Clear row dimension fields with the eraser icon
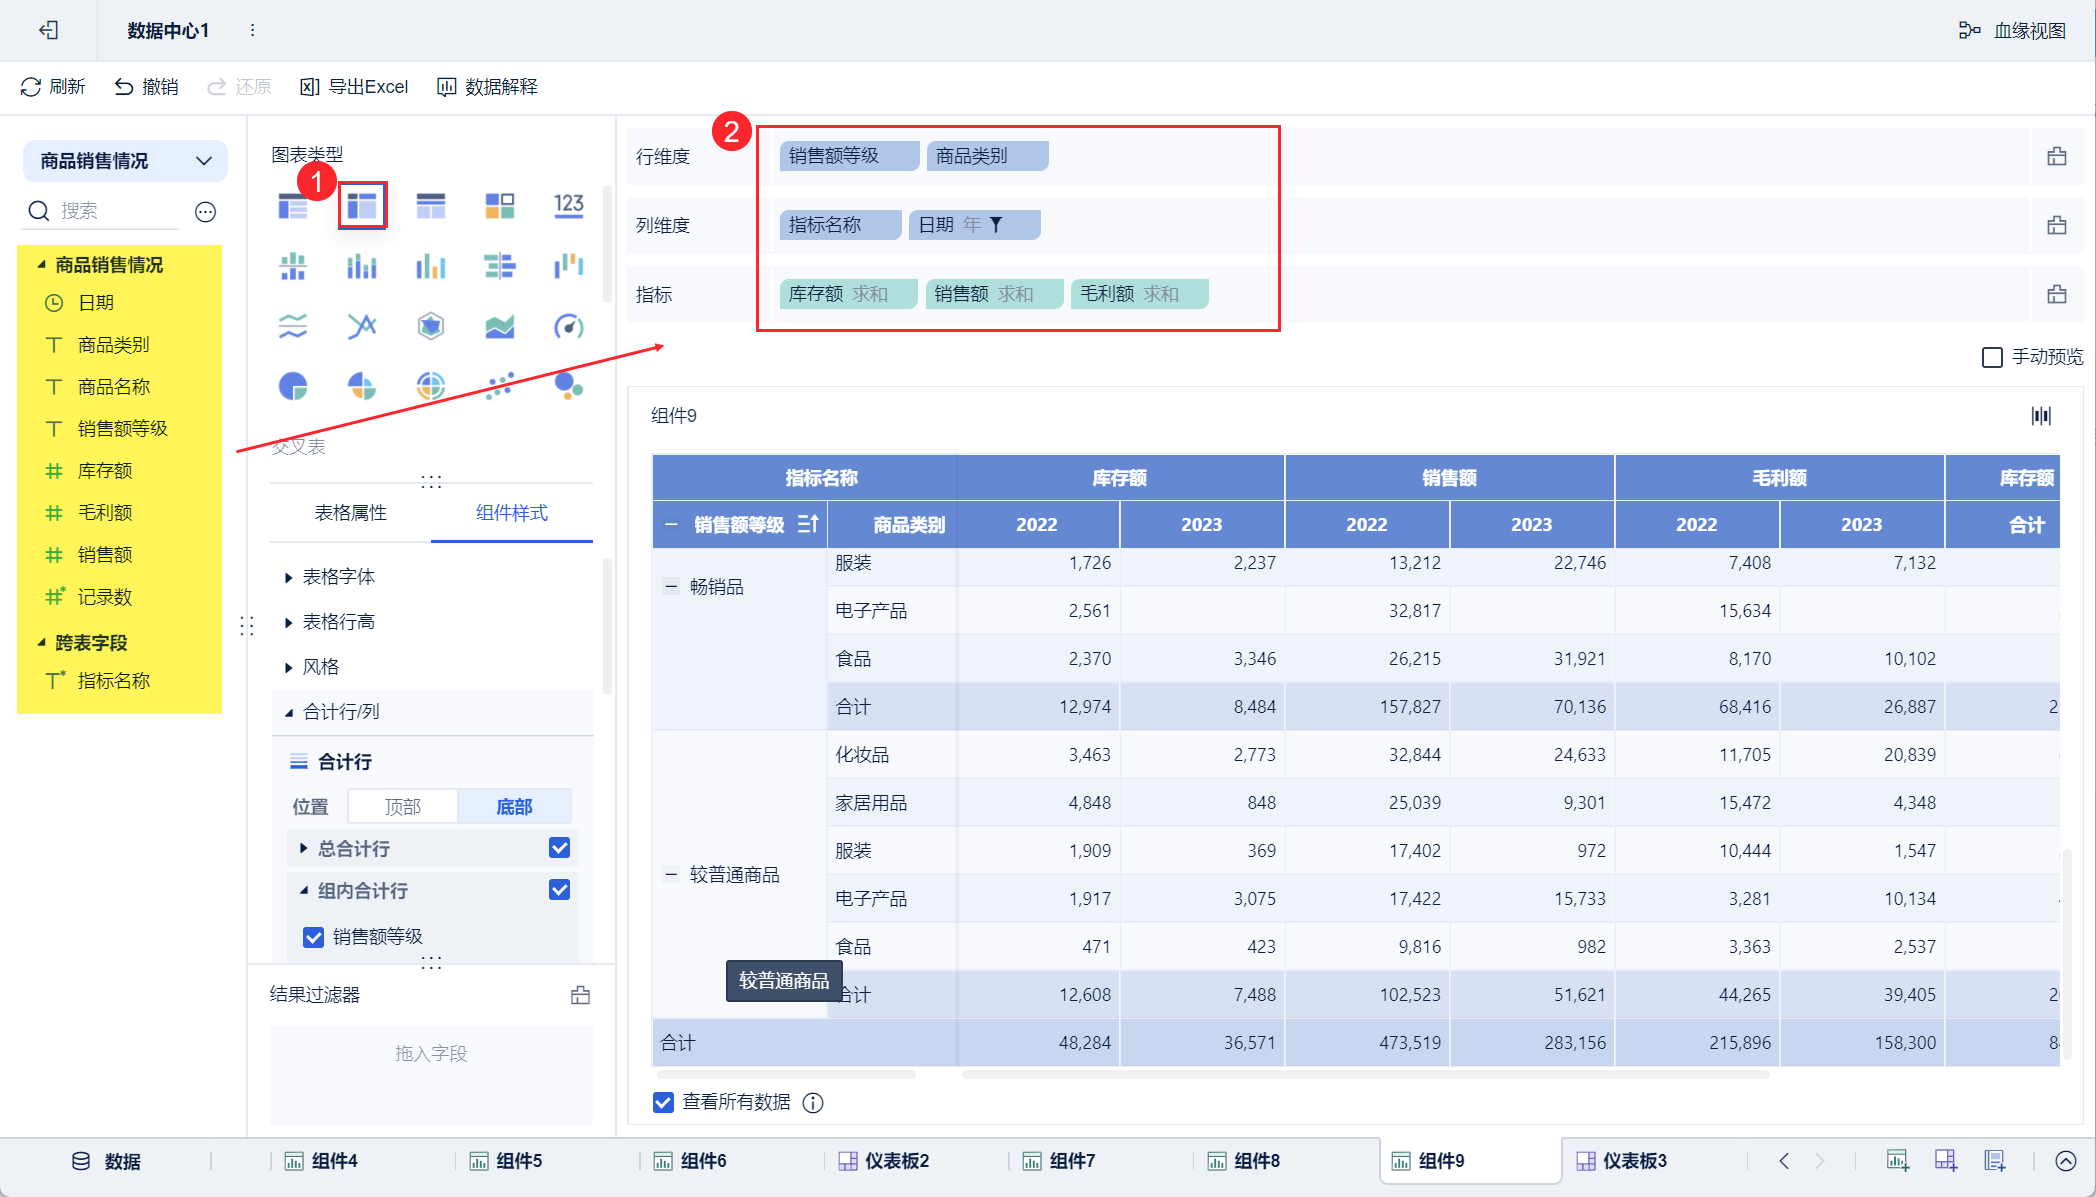2096x1197 pixels. (2056, 156)
